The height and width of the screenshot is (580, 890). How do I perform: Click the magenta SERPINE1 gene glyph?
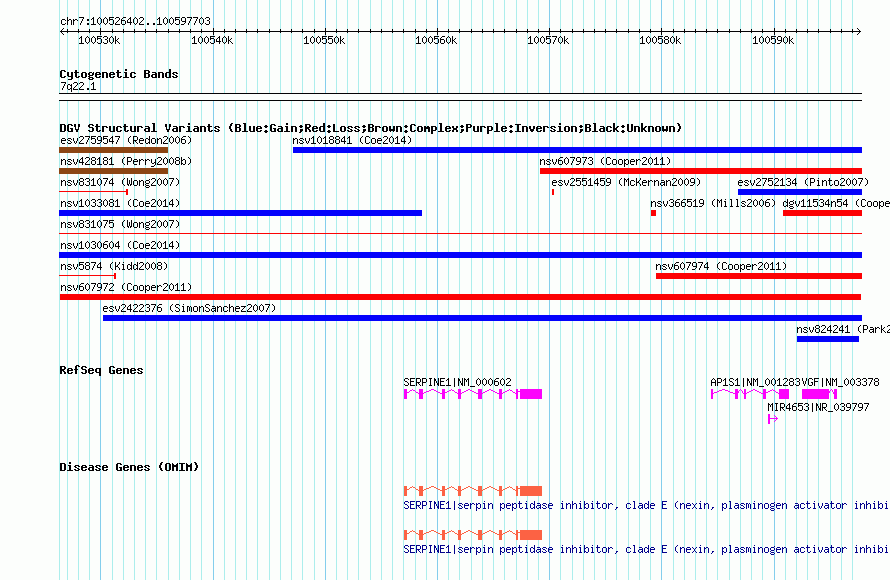[473, 394]
